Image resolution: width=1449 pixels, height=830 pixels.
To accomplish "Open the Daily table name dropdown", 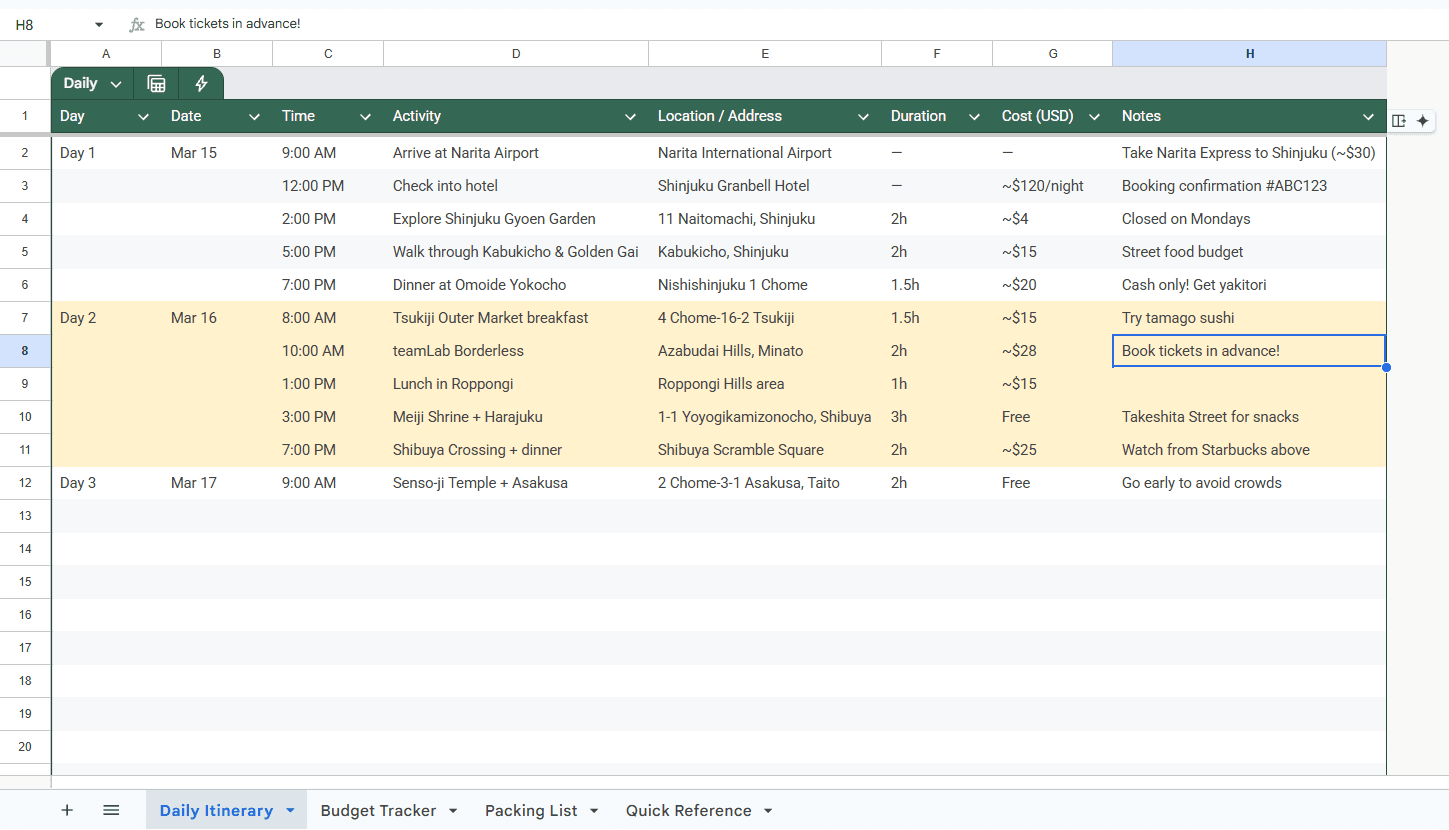I will (x=116, y=84).
